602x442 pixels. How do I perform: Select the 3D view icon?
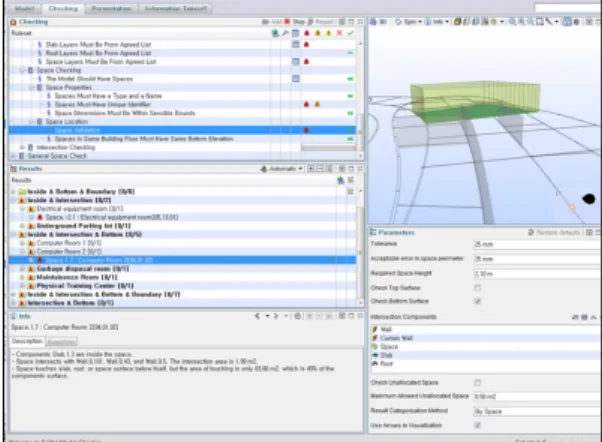click(378, 22)
